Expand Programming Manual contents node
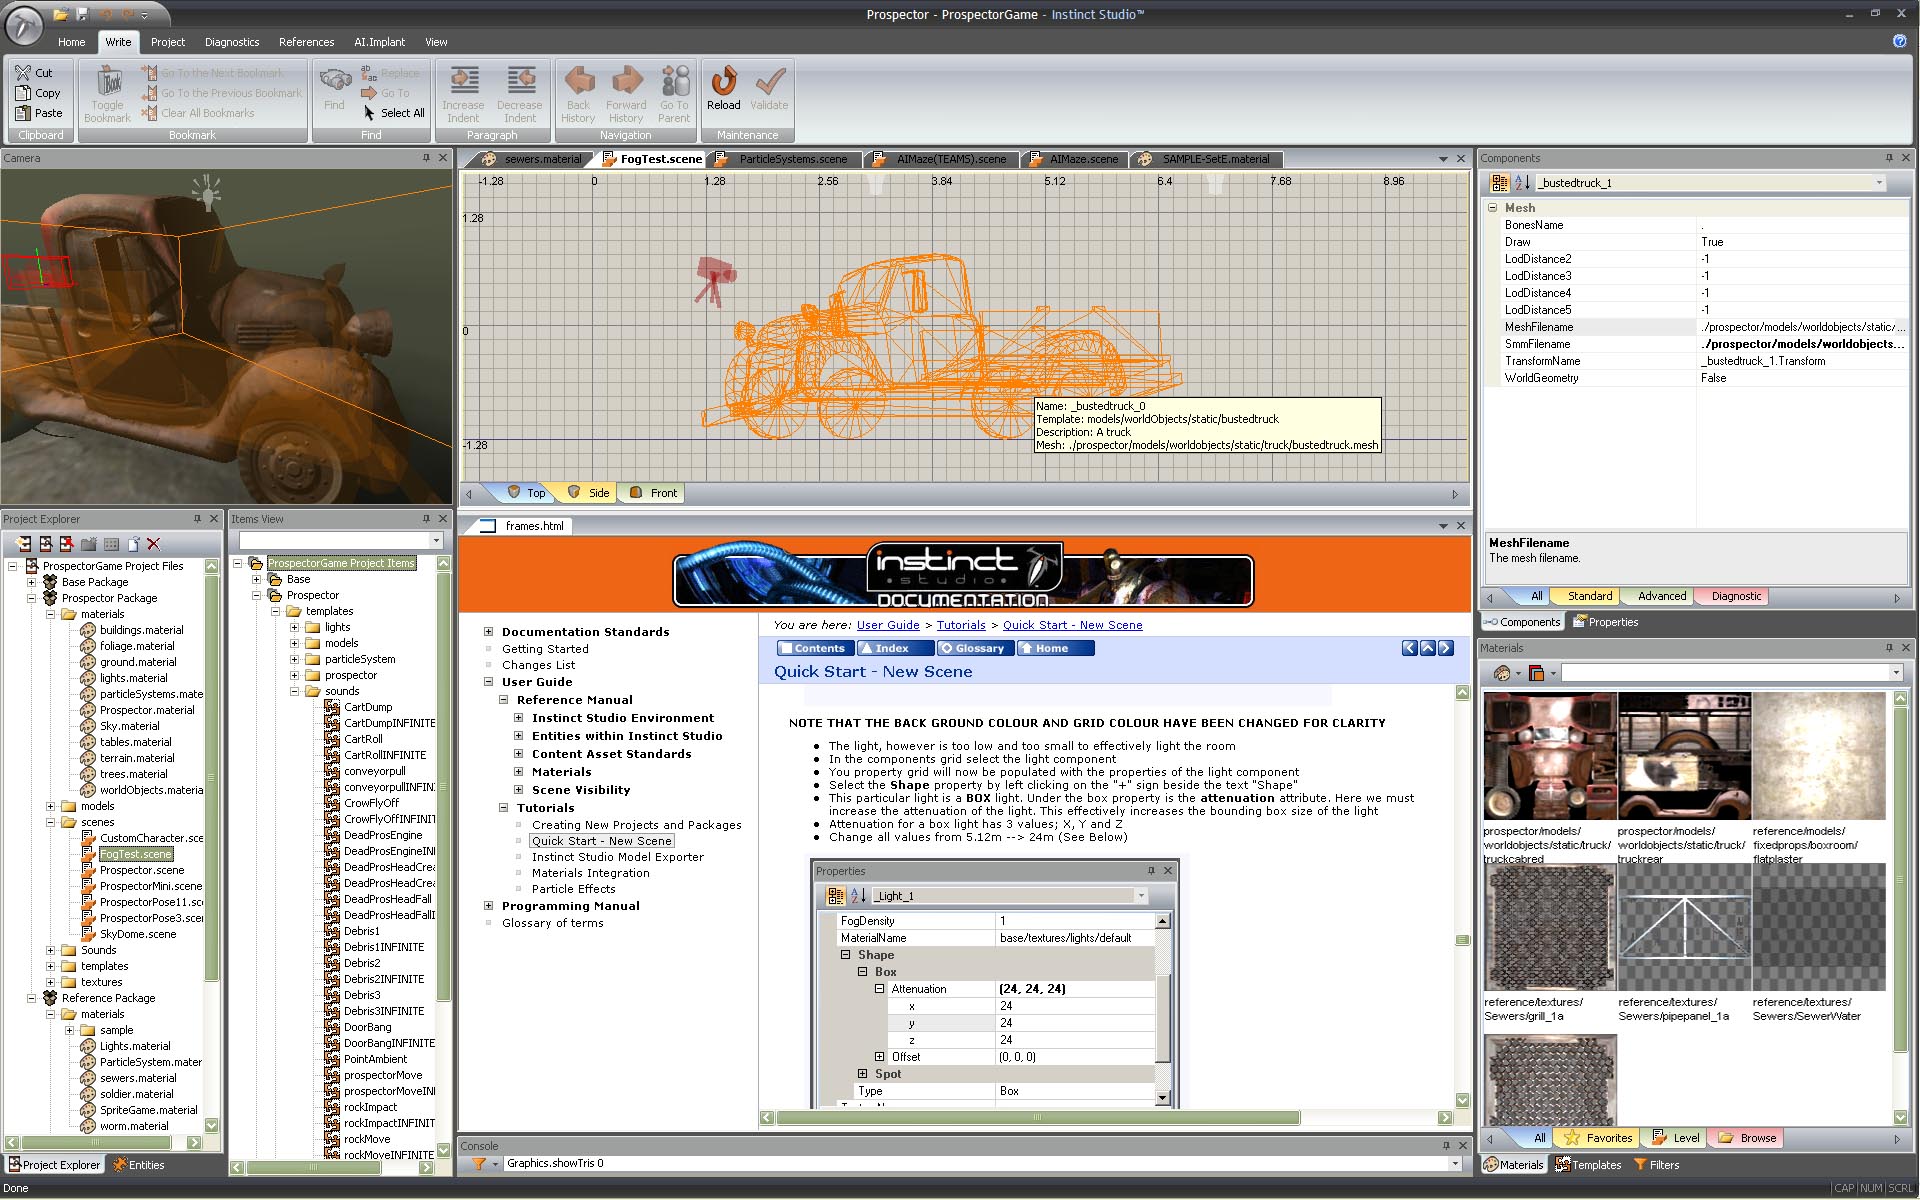 [488, 906]
